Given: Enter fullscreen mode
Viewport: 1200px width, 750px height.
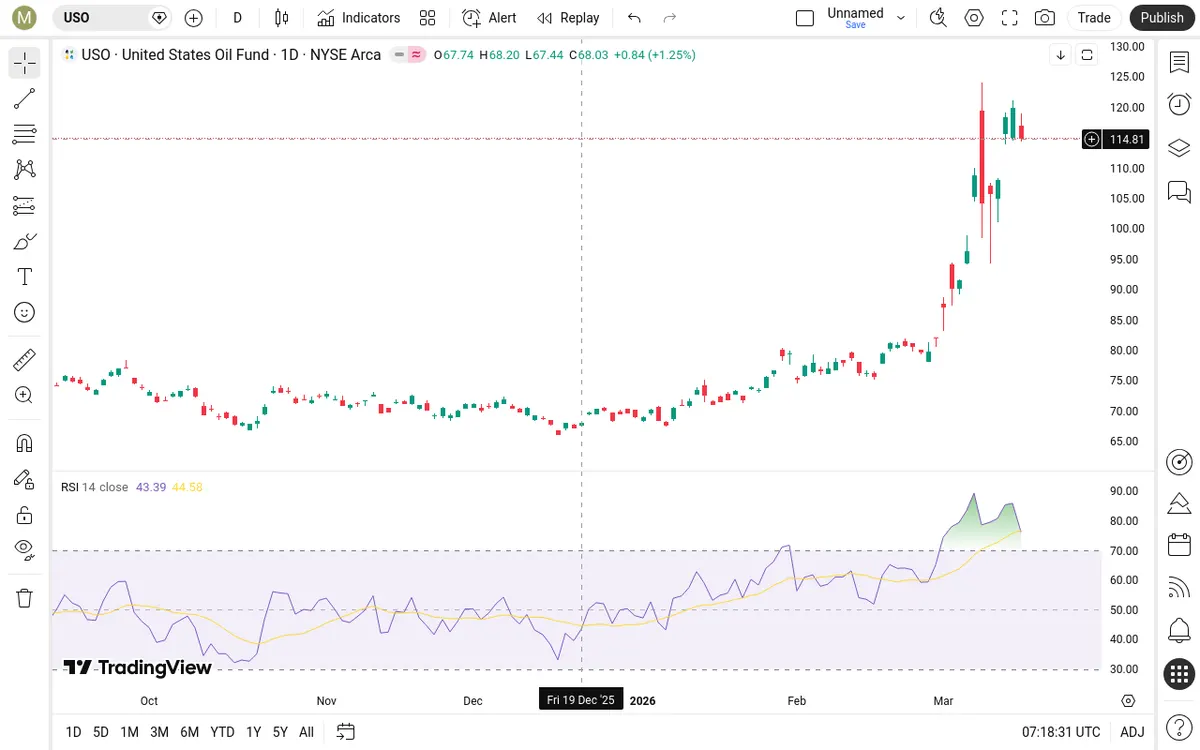Looking at the screenshot, I should point(1010,18).
